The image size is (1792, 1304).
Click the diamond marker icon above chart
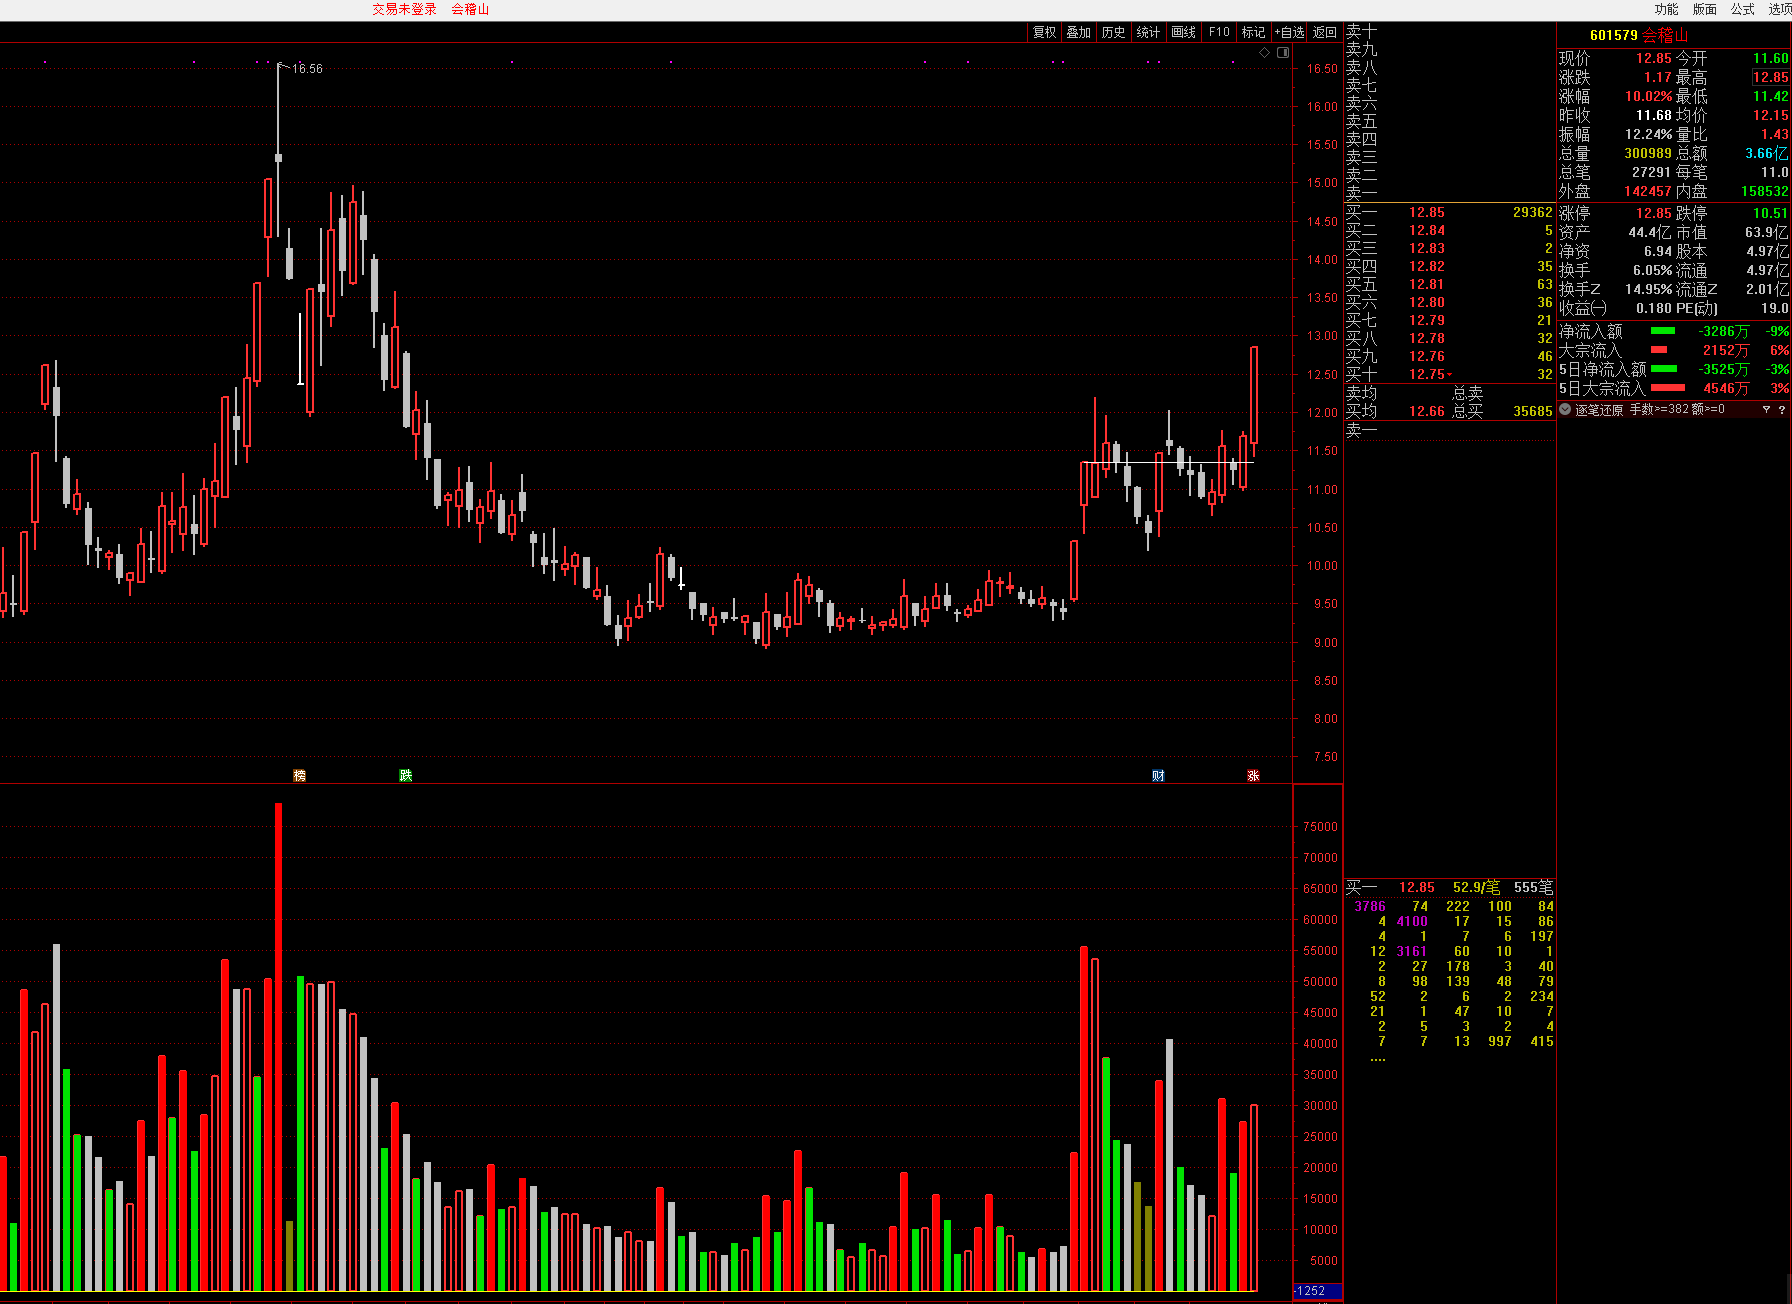pyautogui.click(x=1265, y=52)
